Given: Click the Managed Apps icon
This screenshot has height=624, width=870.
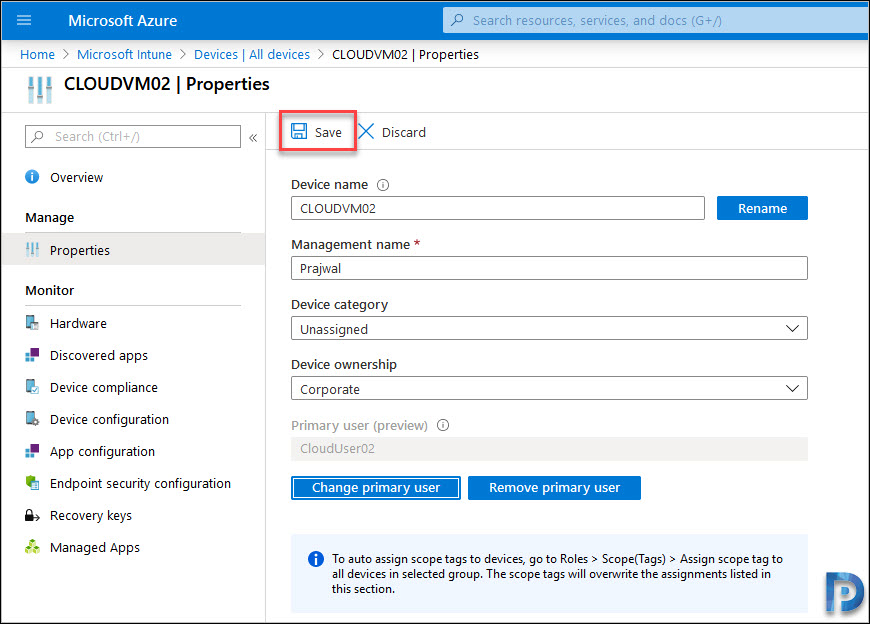Looking at the screenshot, I should [32, 547].
